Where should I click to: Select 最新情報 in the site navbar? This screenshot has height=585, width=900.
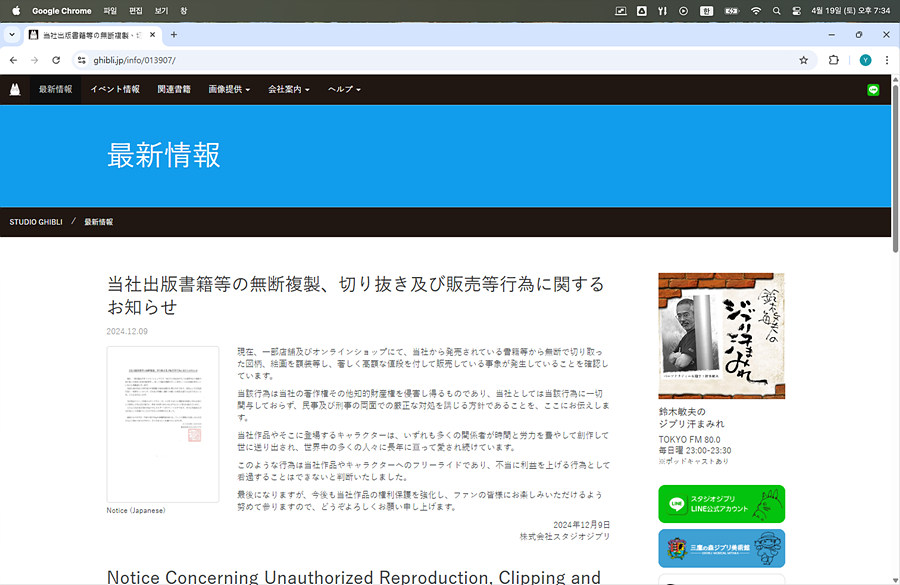tap(56, 90)
